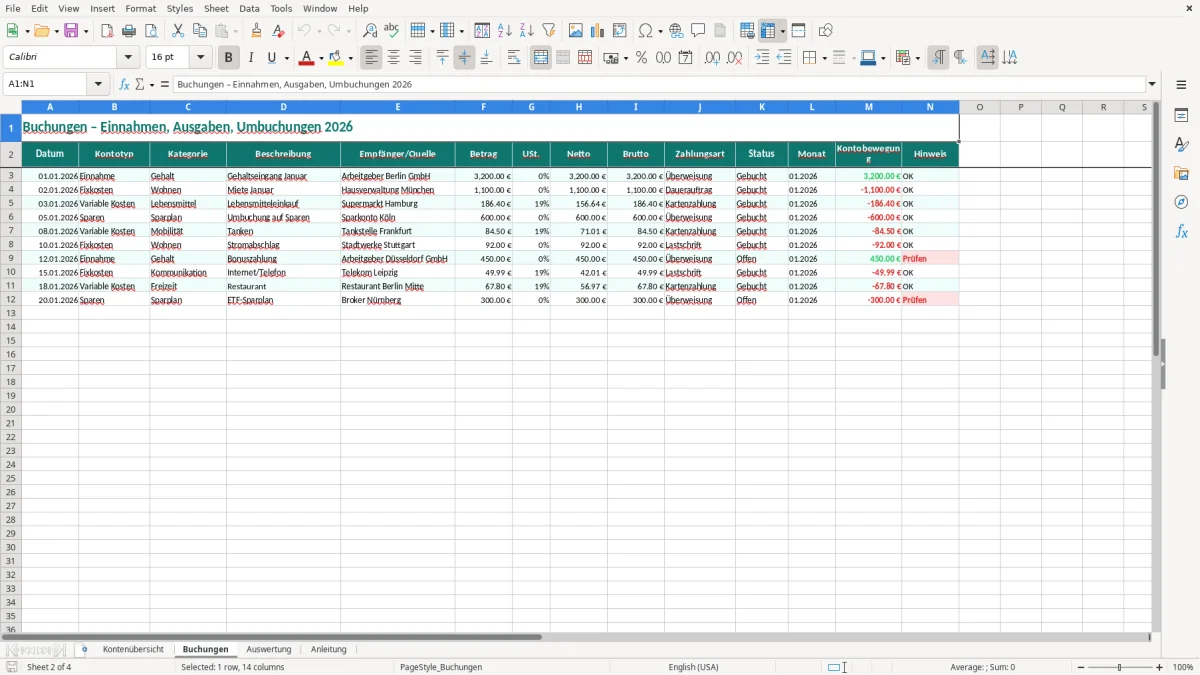Image resolution: width=1200 pixels, height=675 pixels.
Task: Click the zoom slider in status bar
Action: coord(1120,667)
